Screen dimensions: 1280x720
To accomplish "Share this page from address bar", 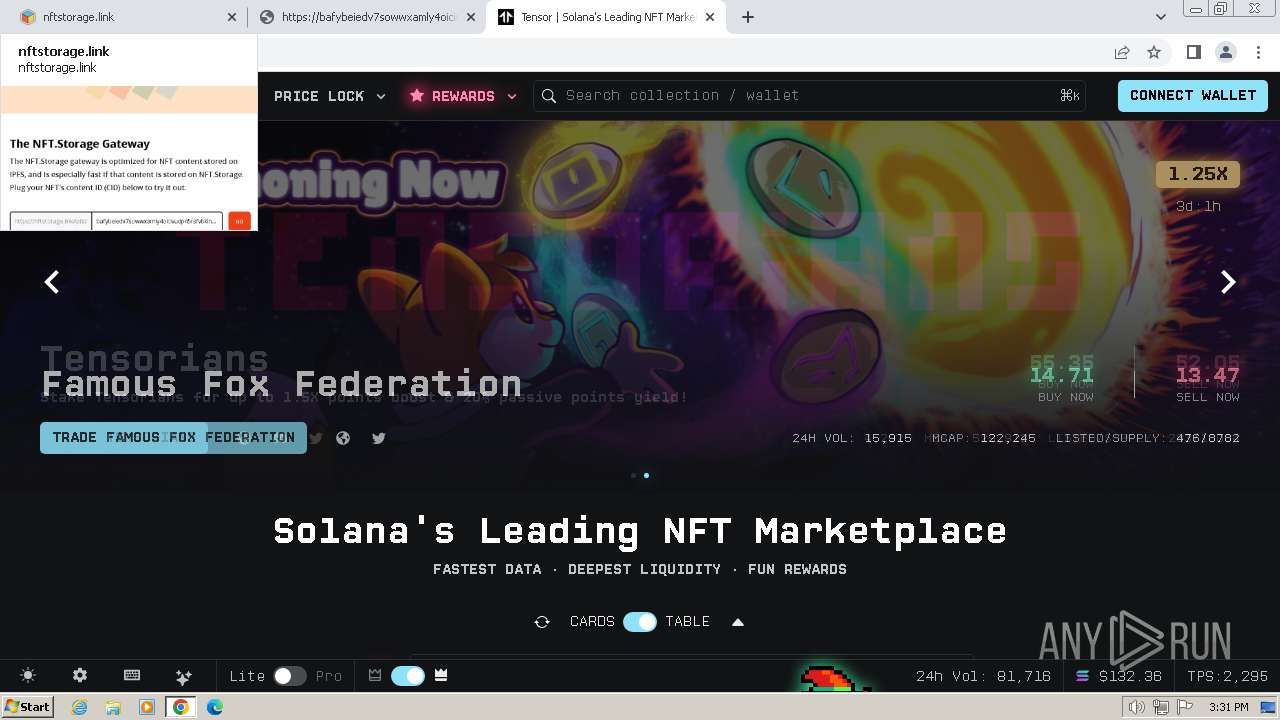I will coord(1122,52).
